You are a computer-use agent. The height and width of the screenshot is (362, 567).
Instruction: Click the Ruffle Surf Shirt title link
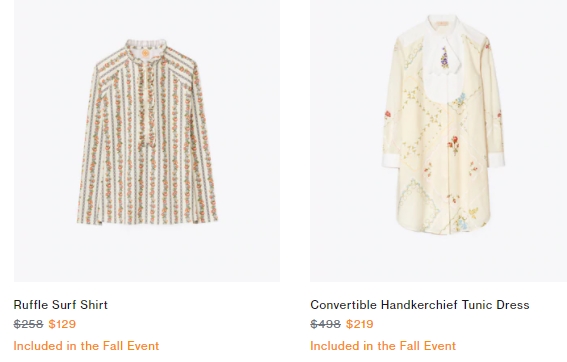click(x=61, y=305)
